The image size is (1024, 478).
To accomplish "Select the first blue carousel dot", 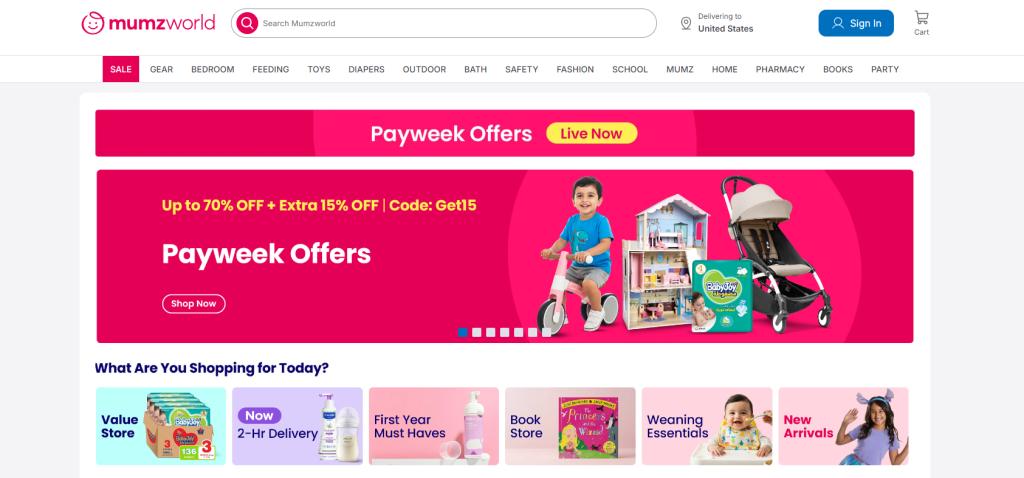I will tap(463, 332).
